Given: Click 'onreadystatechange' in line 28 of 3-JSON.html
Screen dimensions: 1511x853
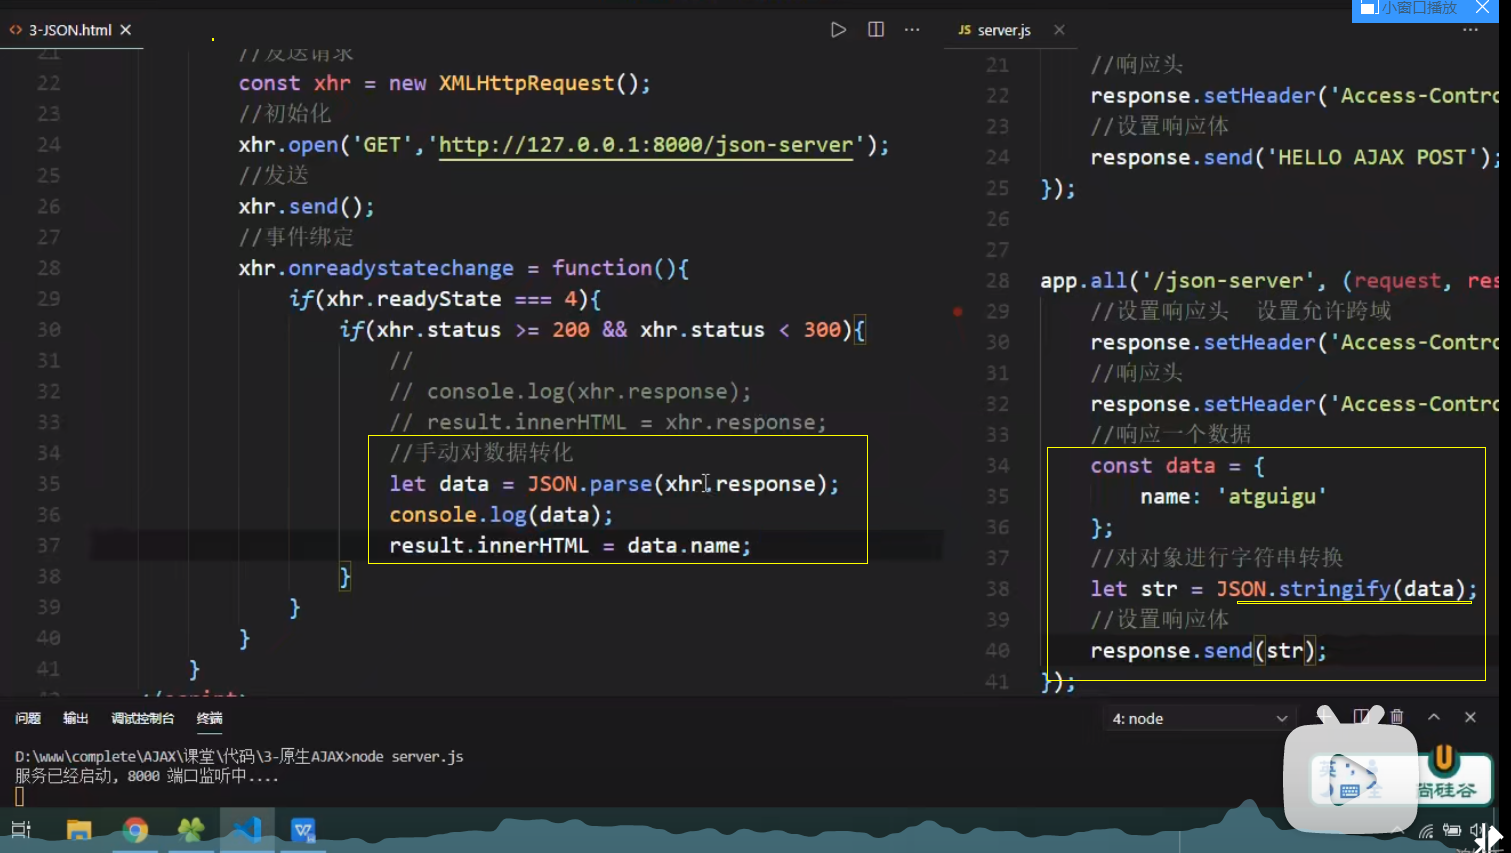Looking at the screenshot, I should [400, 268].
